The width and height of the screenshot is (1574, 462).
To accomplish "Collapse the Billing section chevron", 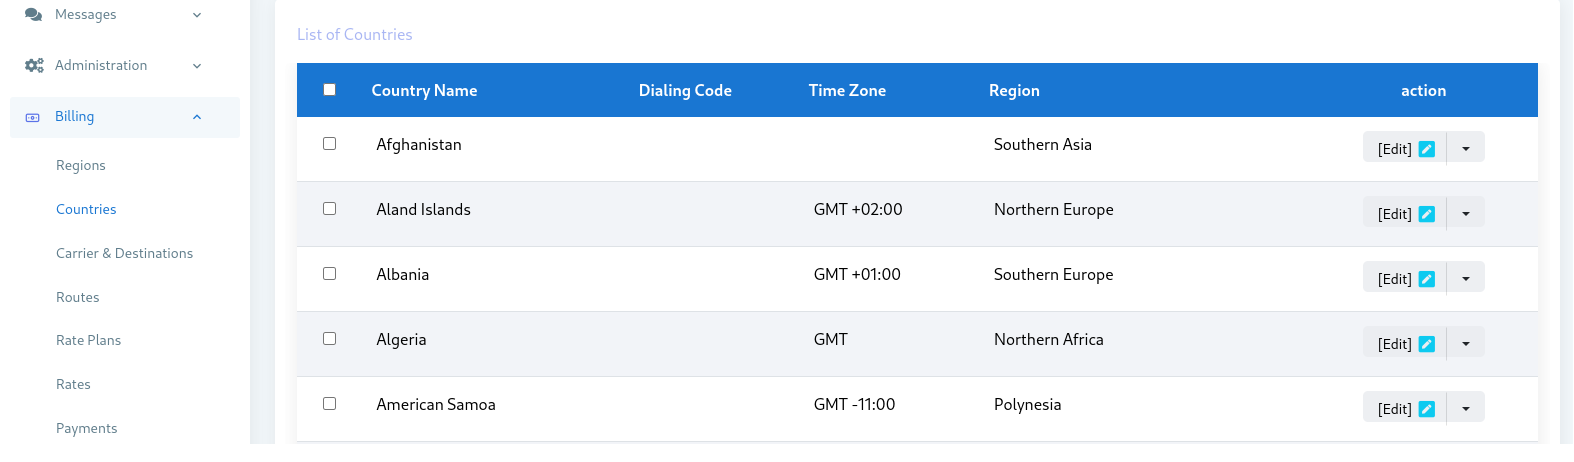I will [197, 117].
